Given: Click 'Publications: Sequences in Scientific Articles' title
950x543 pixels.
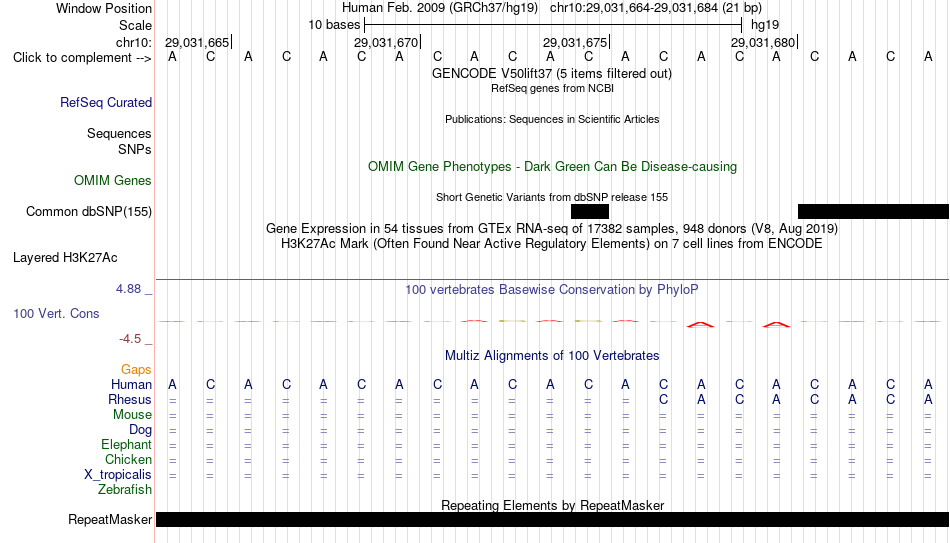Looking at the screenshot, I should click(552, 119).
